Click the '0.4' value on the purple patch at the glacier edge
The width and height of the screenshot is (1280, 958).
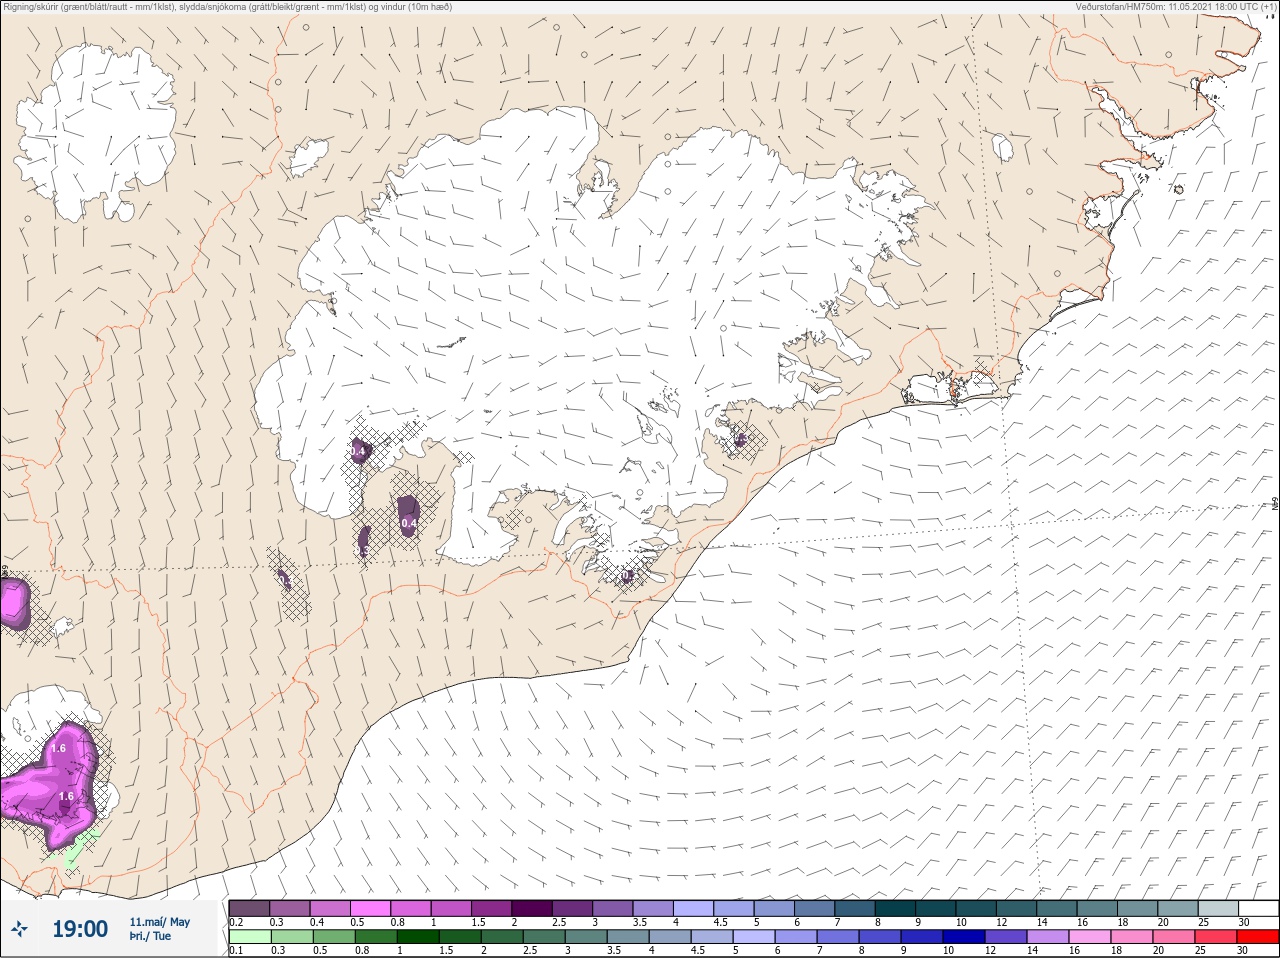point(358,452)
